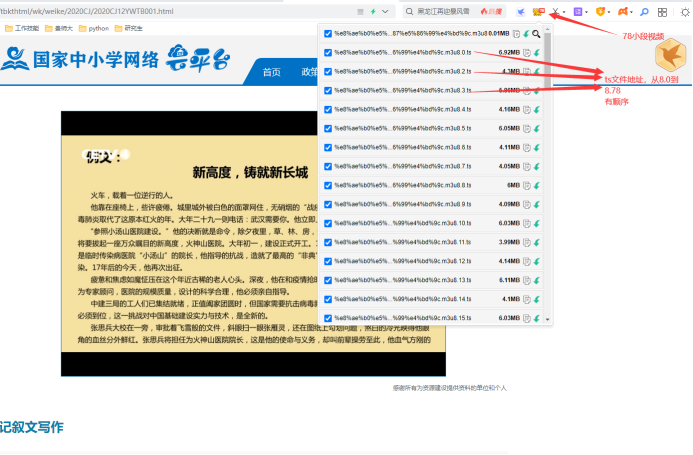Screen dimensions: 693x455
Task: Download the m3u8.0.ts segment of 6.92MB
Action: point(537,53)
